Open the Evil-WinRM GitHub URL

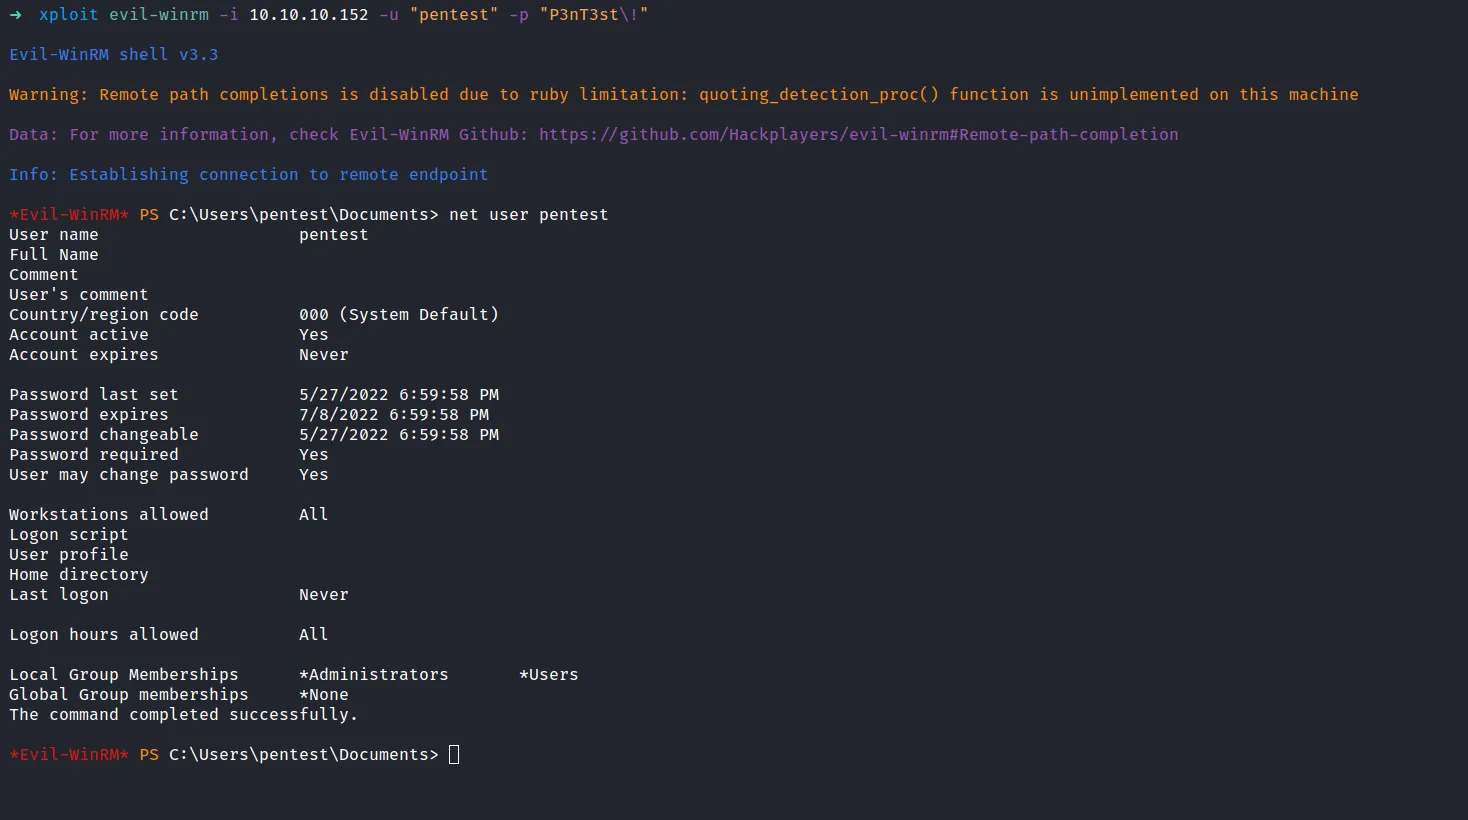(x=858, y=135)
